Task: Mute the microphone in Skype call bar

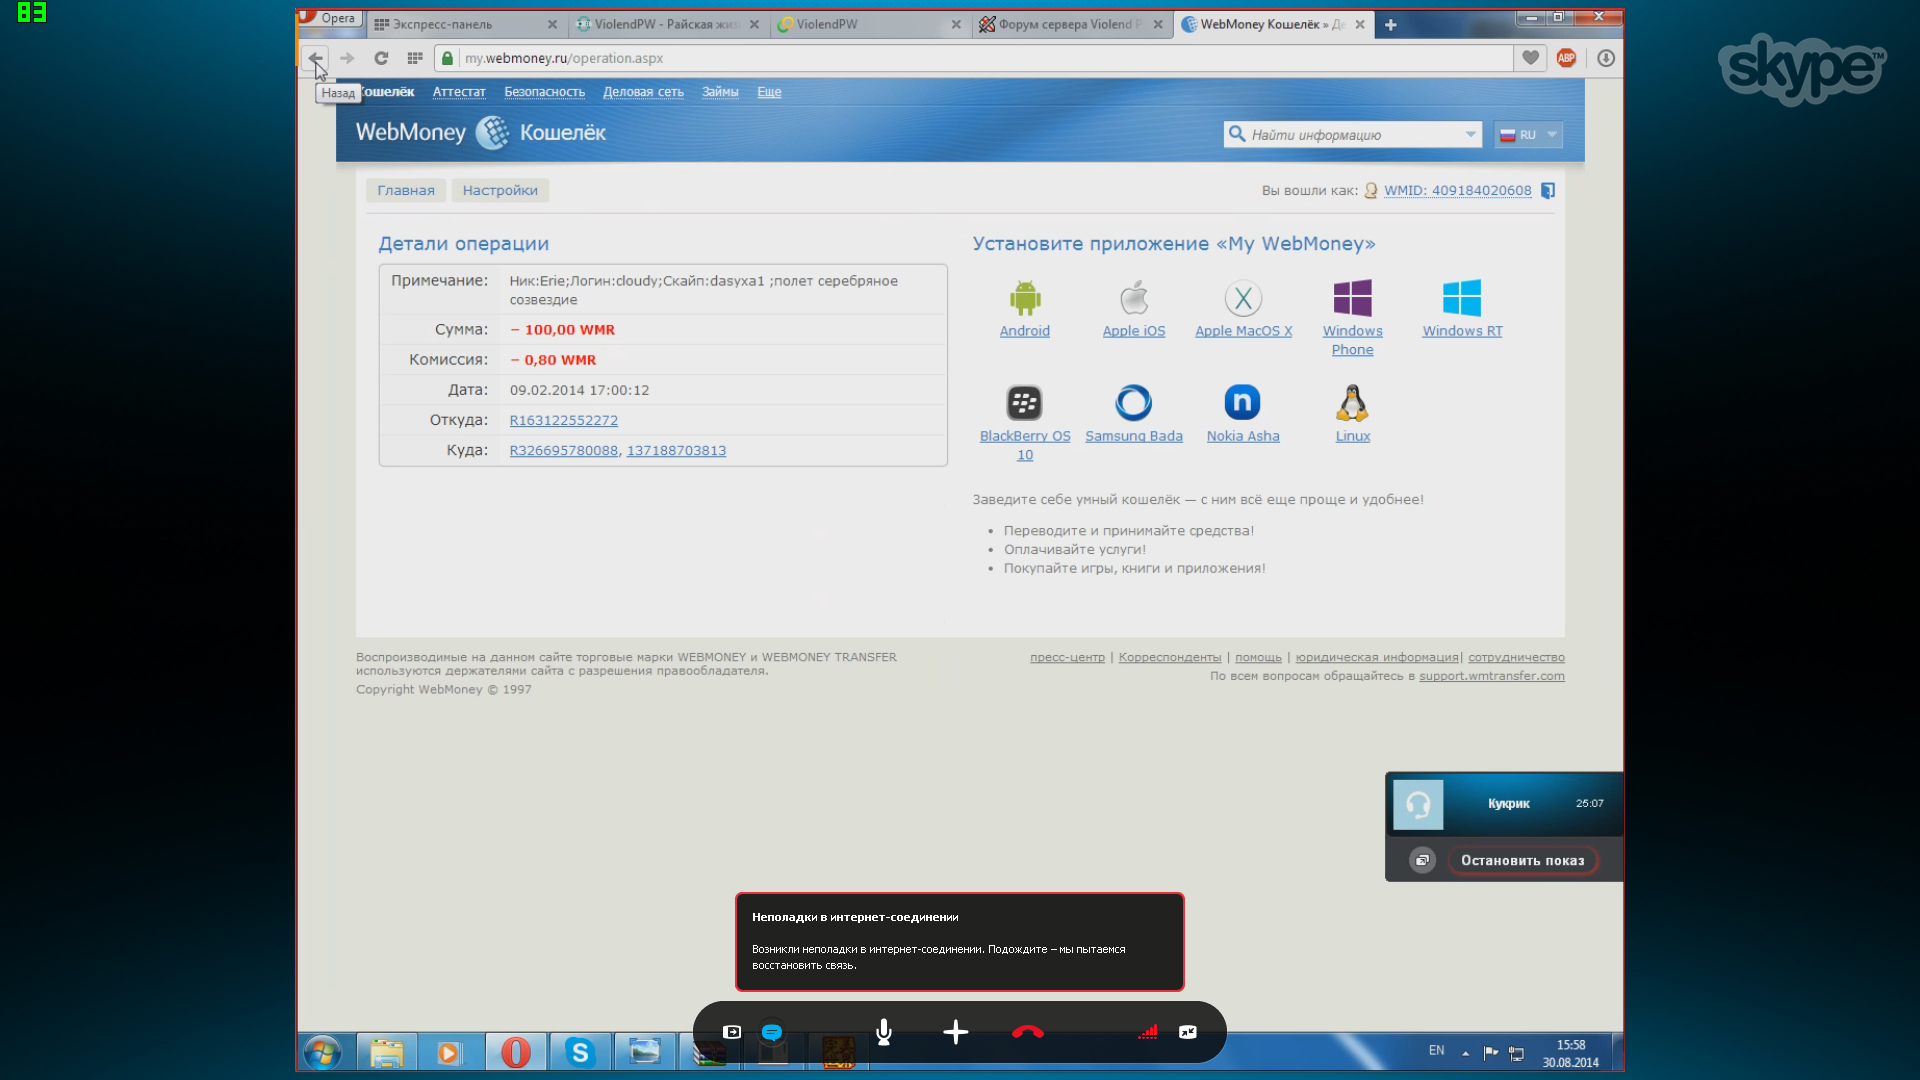Action: tap(884, 1032)
